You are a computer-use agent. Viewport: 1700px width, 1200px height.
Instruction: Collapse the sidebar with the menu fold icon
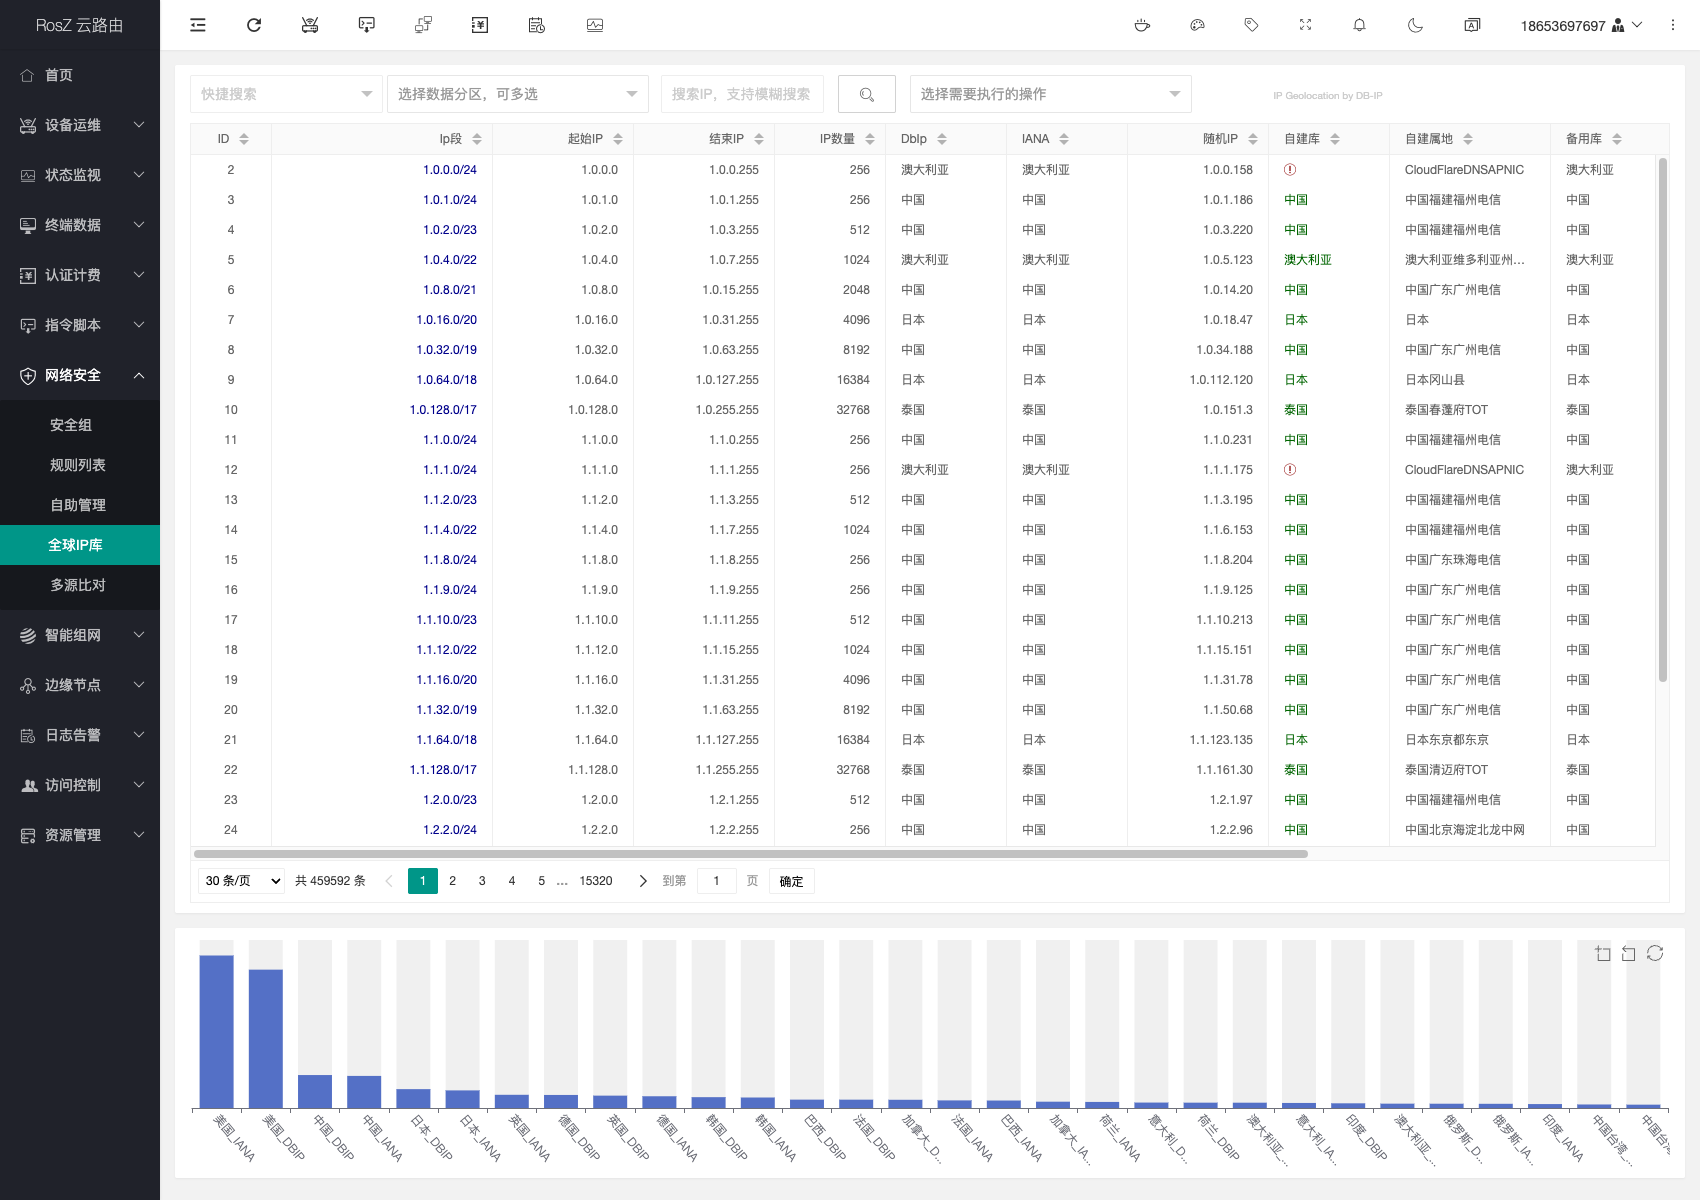click(x=198, y=25)
